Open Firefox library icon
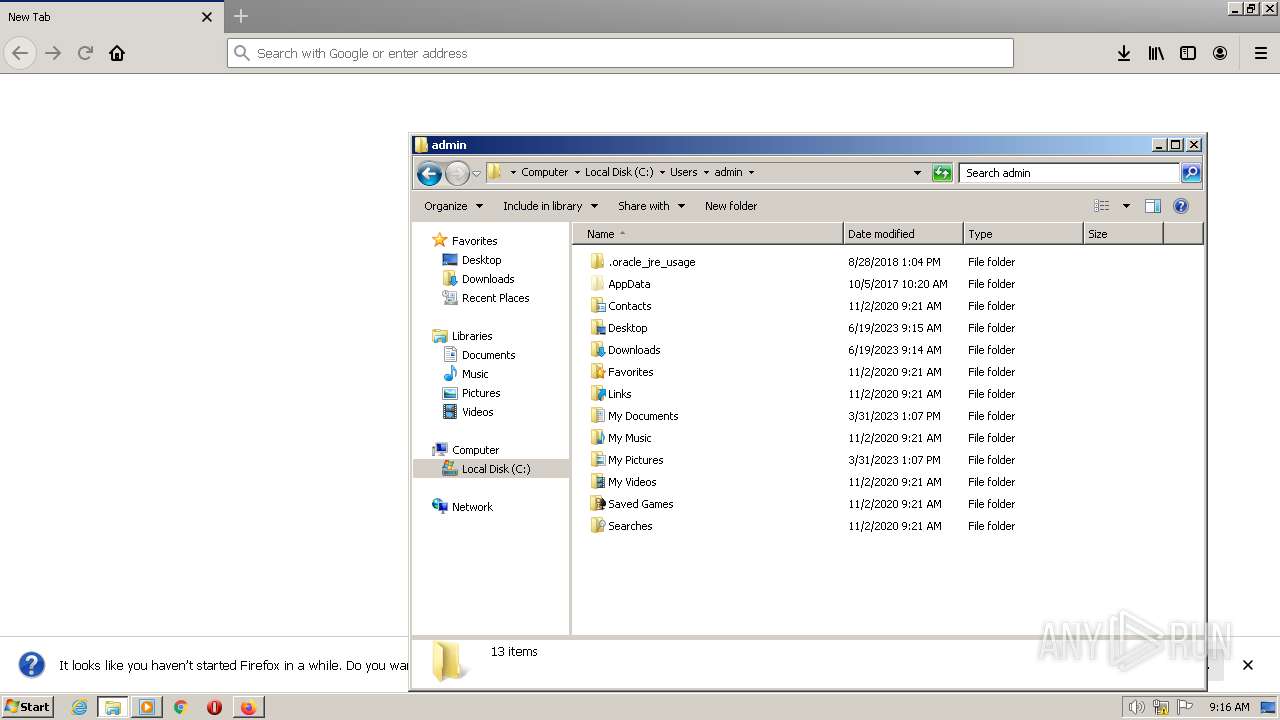This screenshot has width=1280, height=720. [1156, 53]
